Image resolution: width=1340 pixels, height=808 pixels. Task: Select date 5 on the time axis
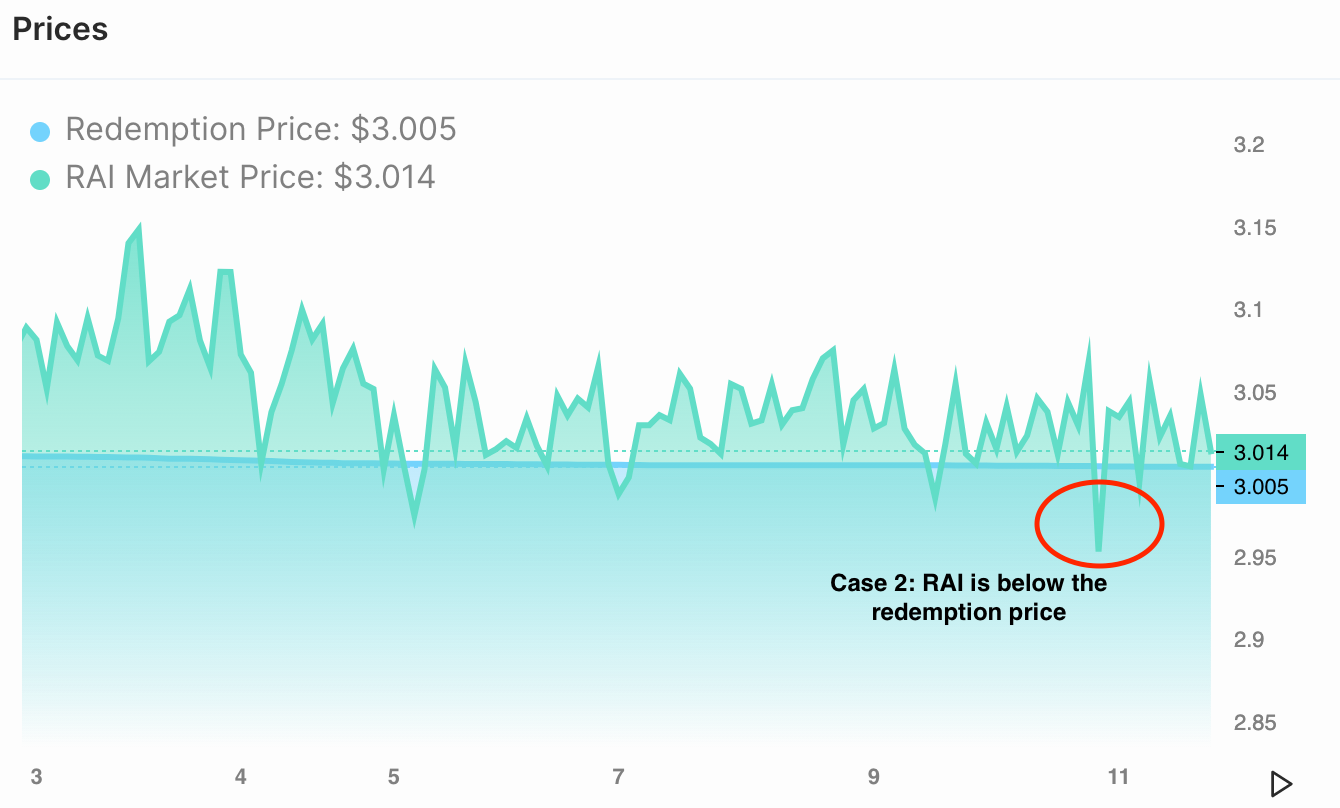(394, 777)
